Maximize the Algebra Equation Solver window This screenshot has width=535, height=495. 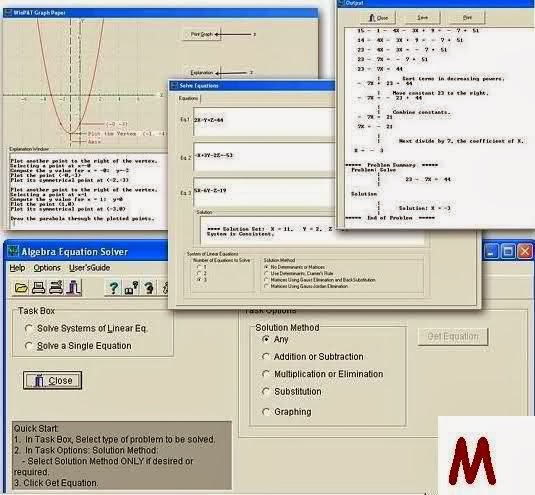coord(508,252)
